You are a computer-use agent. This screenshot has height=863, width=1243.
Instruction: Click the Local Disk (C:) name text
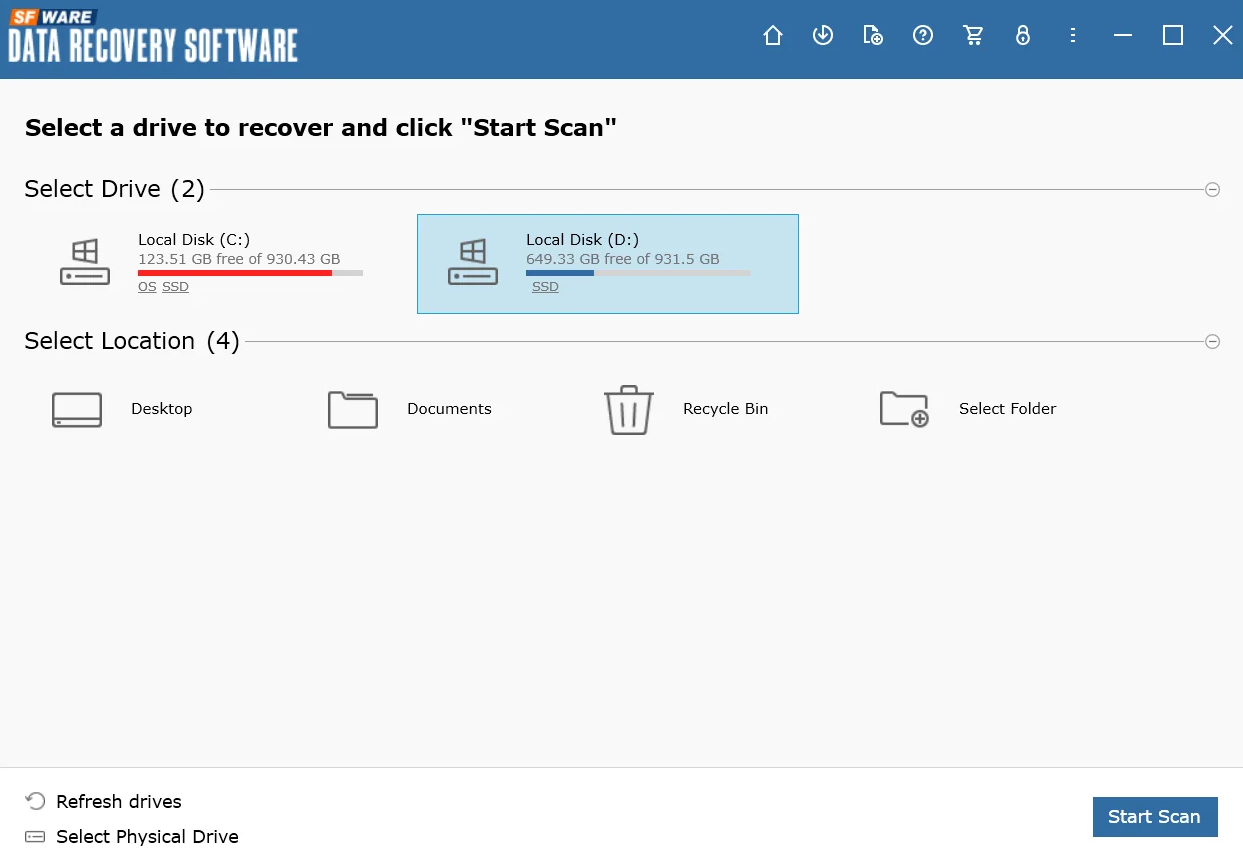[194, 240]
